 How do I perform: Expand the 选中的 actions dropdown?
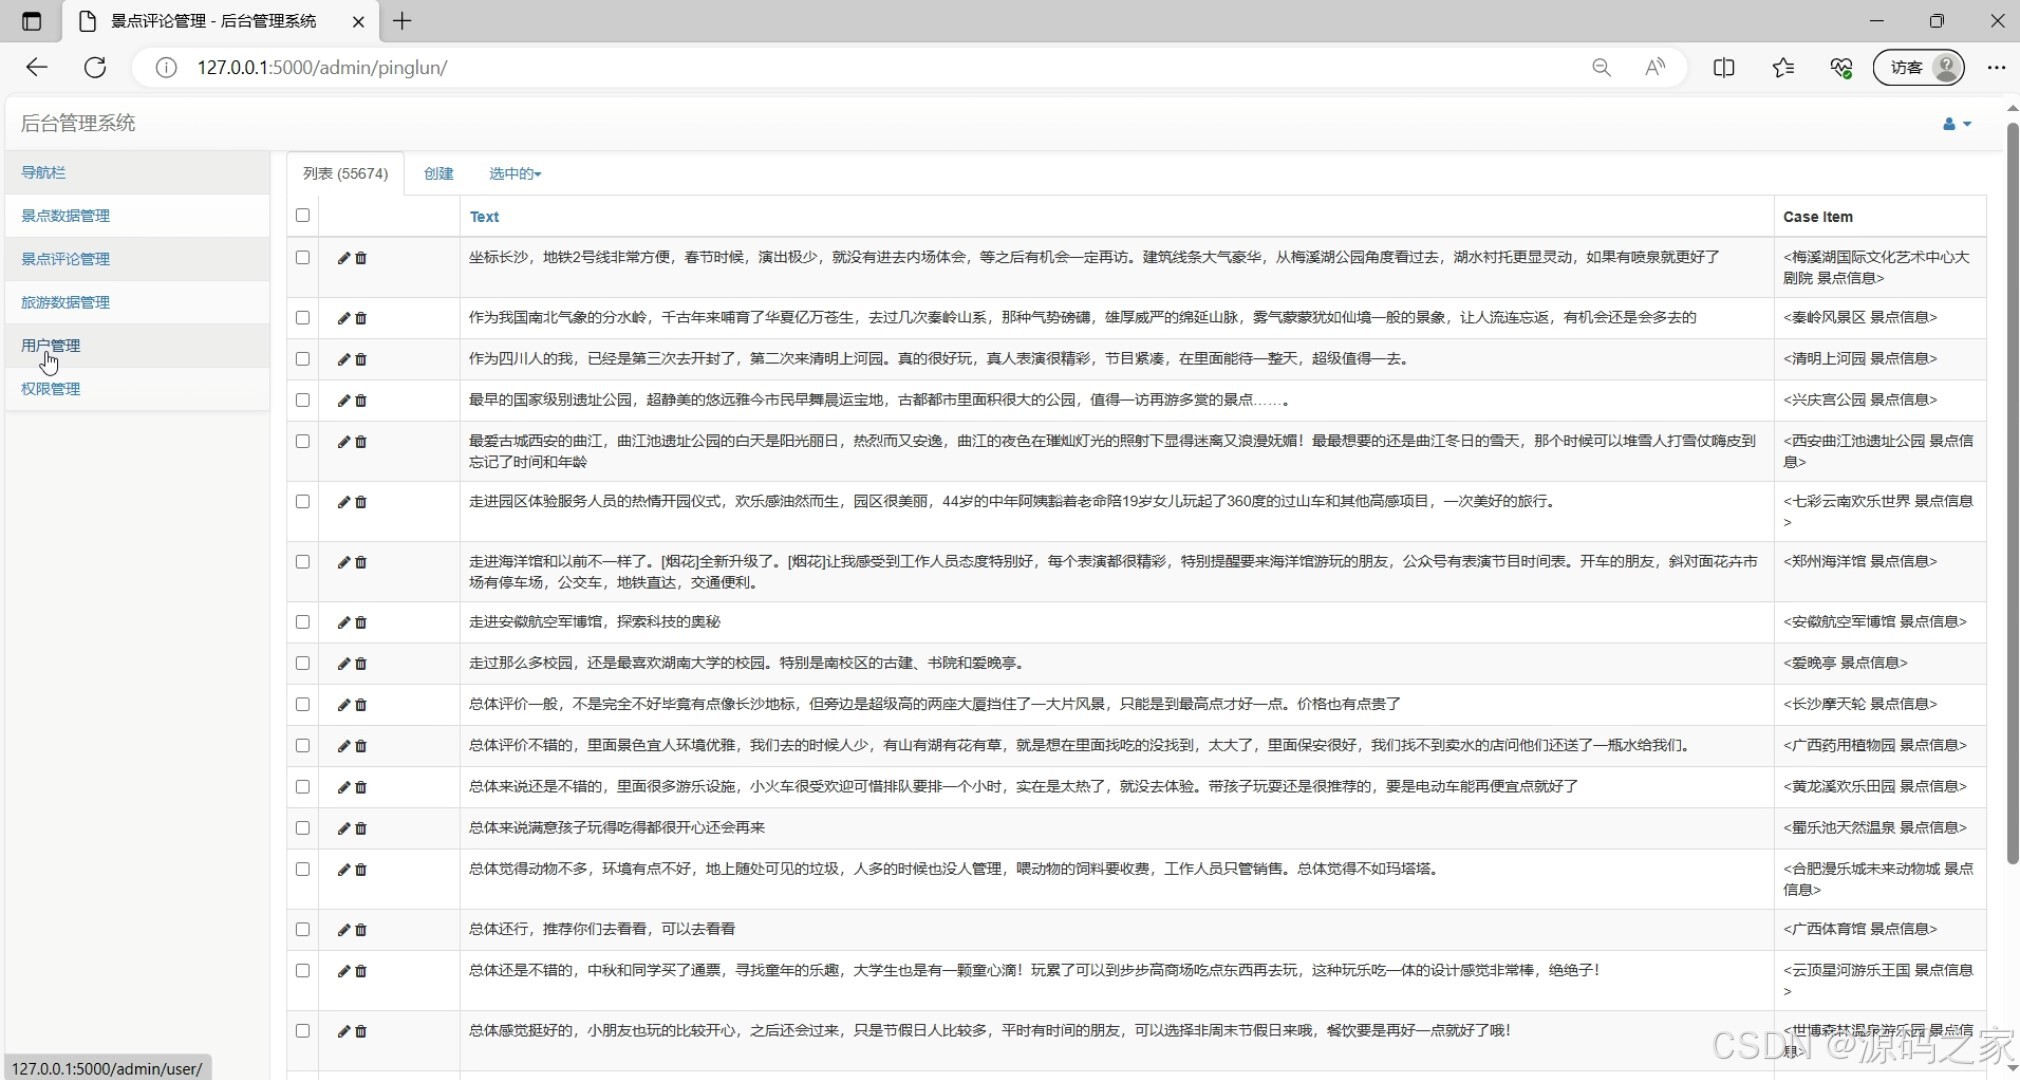coord(514,174)
